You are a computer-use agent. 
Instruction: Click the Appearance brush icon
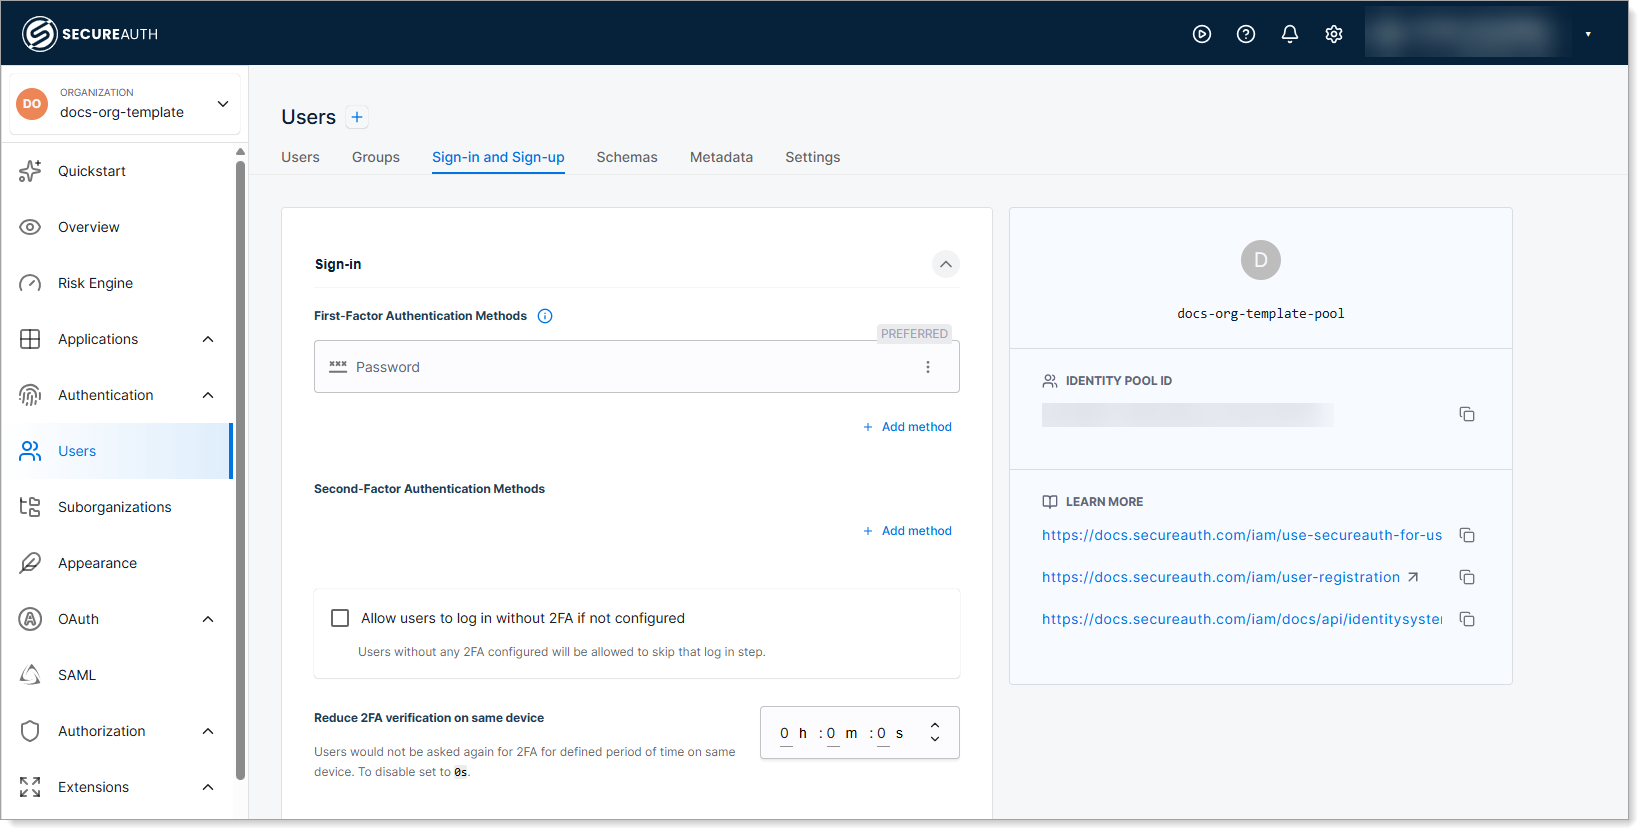click(30, 563)
